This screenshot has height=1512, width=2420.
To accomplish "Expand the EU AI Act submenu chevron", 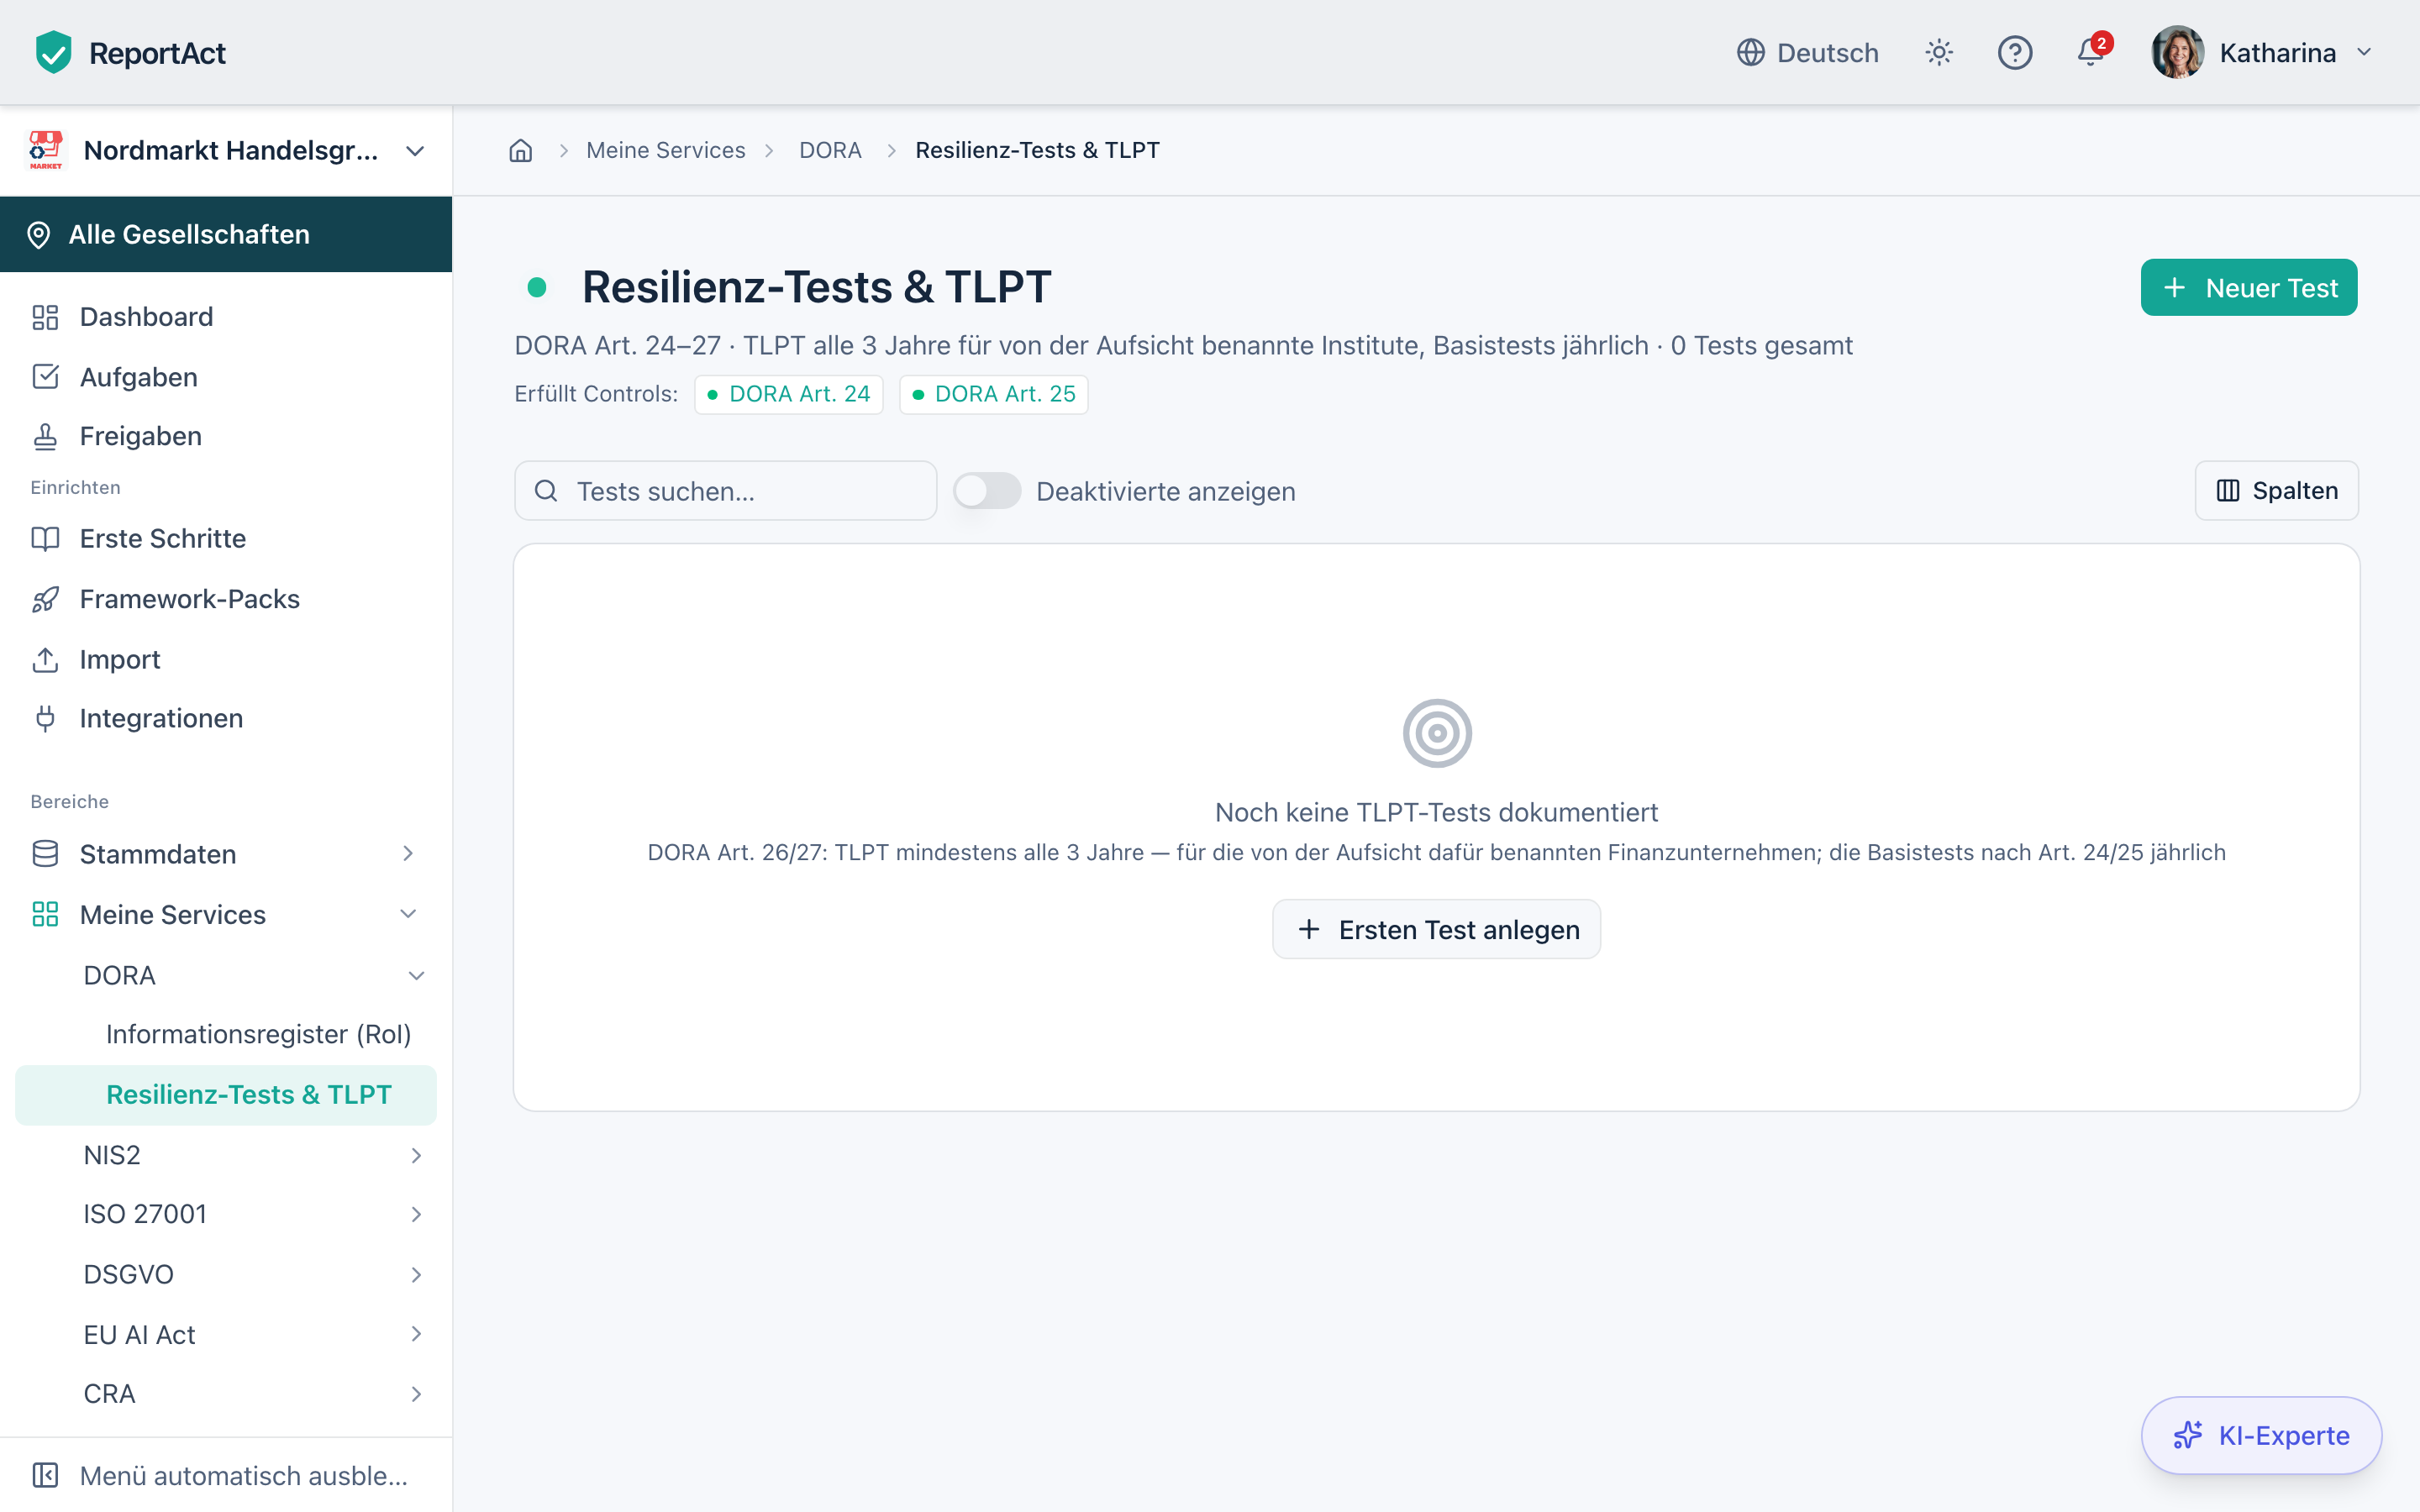I will click(x=416, y=1334).
